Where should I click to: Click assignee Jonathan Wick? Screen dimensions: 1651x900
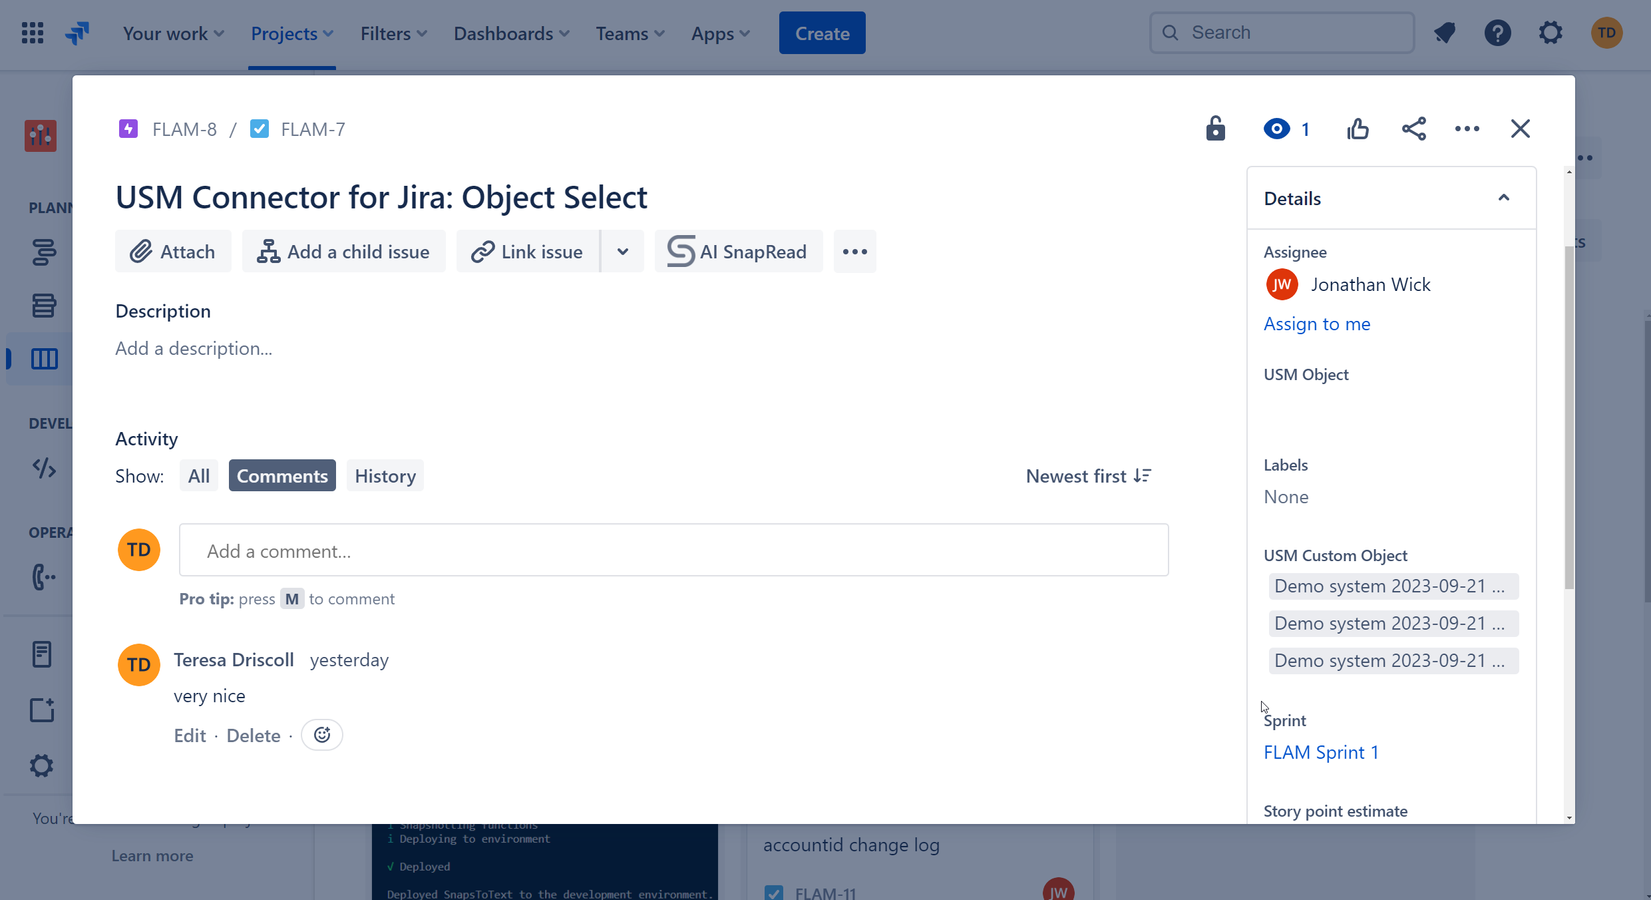tap(1348, 284)
